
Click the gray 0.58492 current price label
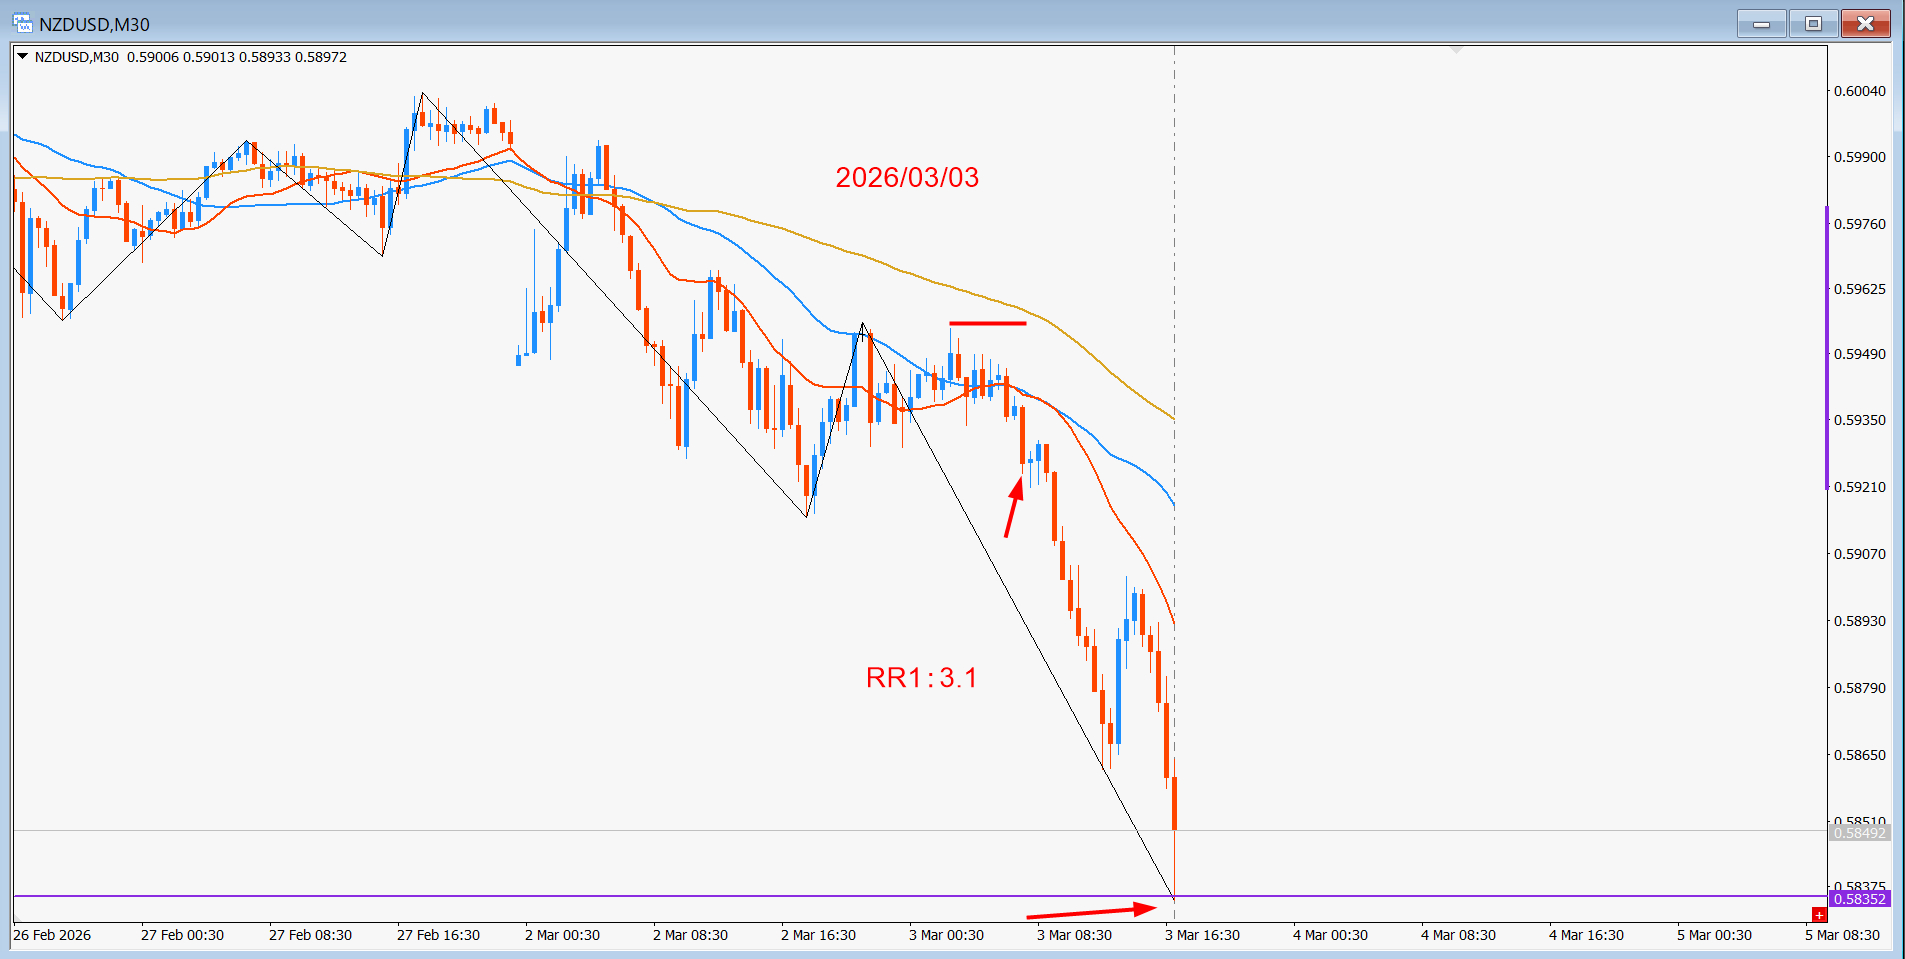click(x=1859, y=833)
